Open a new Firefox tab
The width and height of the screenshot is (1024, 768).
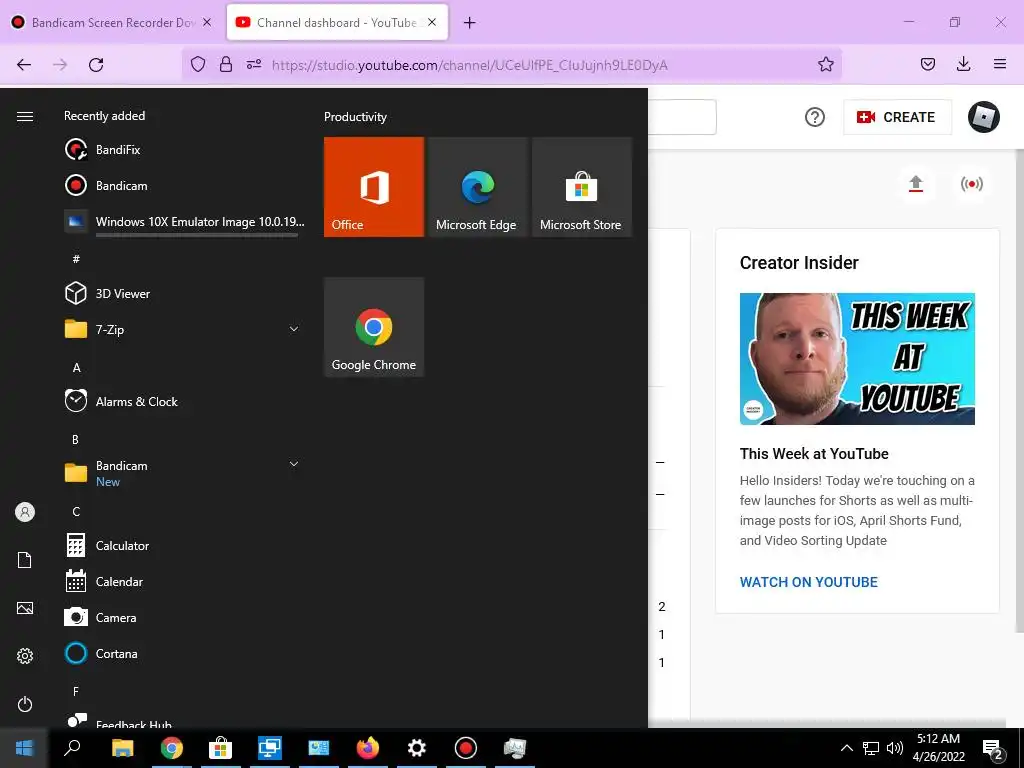[x=469, y=23]
